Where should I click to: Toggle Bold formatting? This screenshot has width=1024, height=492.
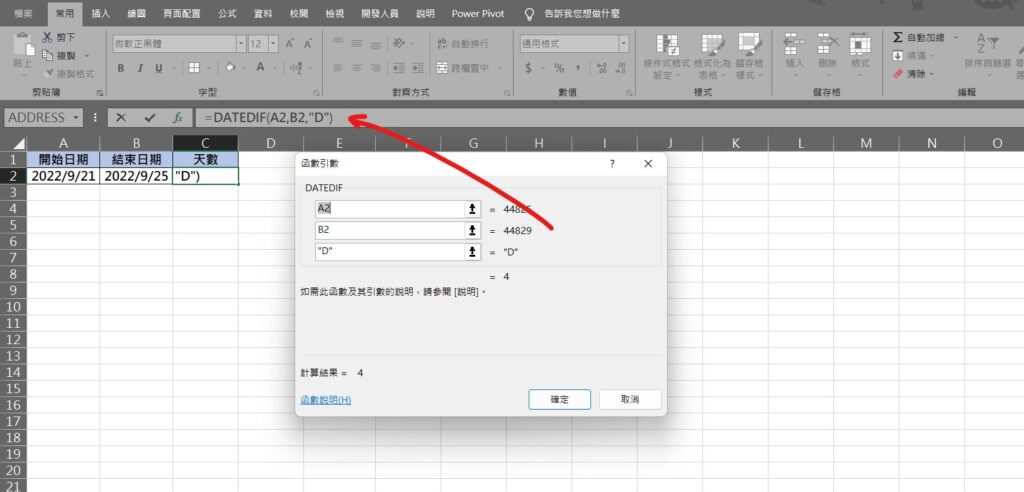coord(120,68)
